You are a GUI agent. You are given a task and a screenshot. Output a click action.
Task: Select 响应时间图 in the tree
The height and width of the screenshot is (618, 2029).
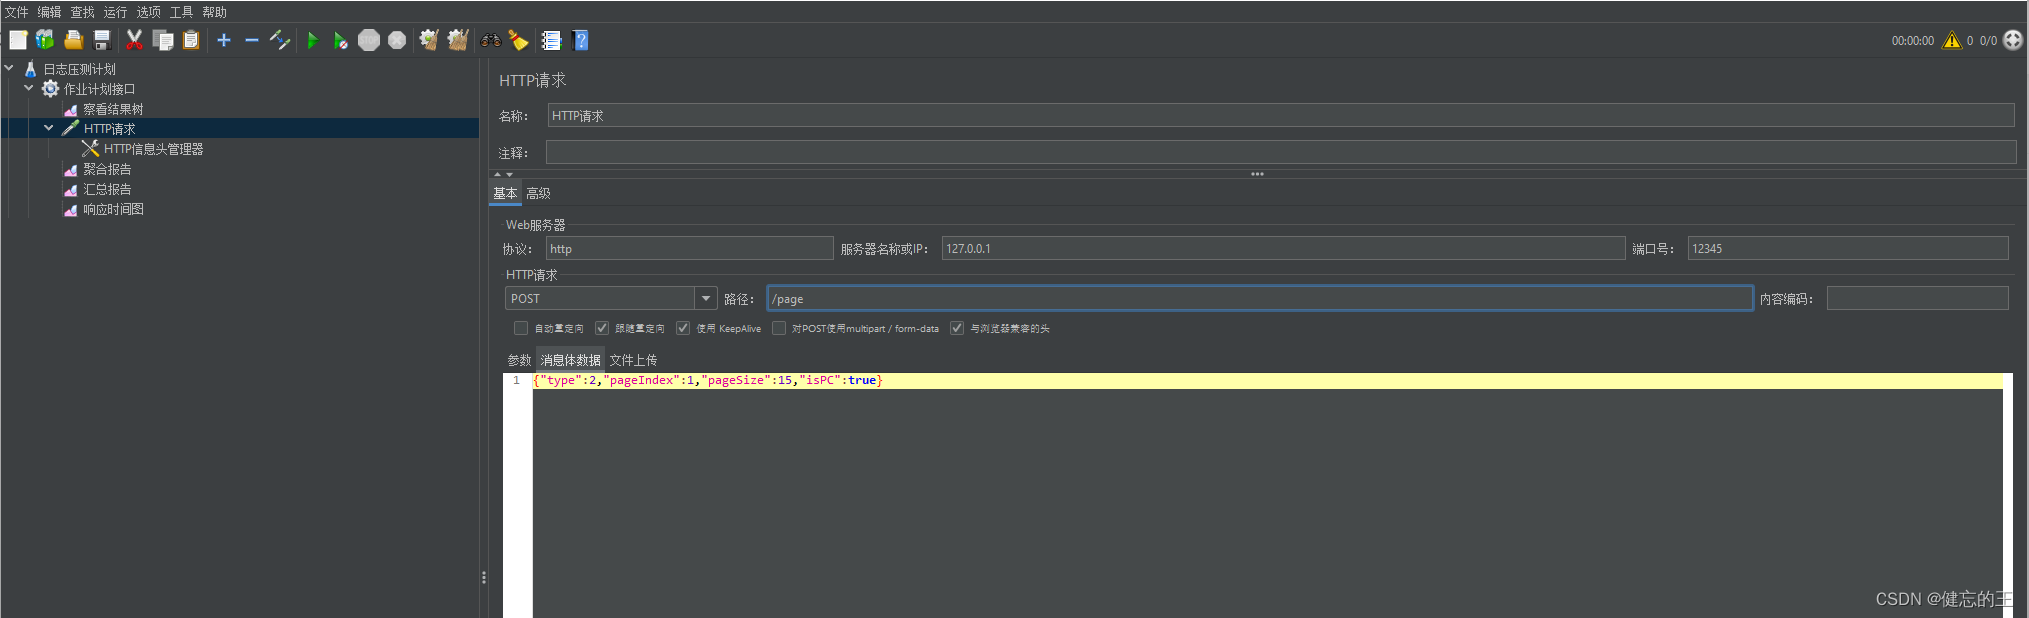pos(113,209)
